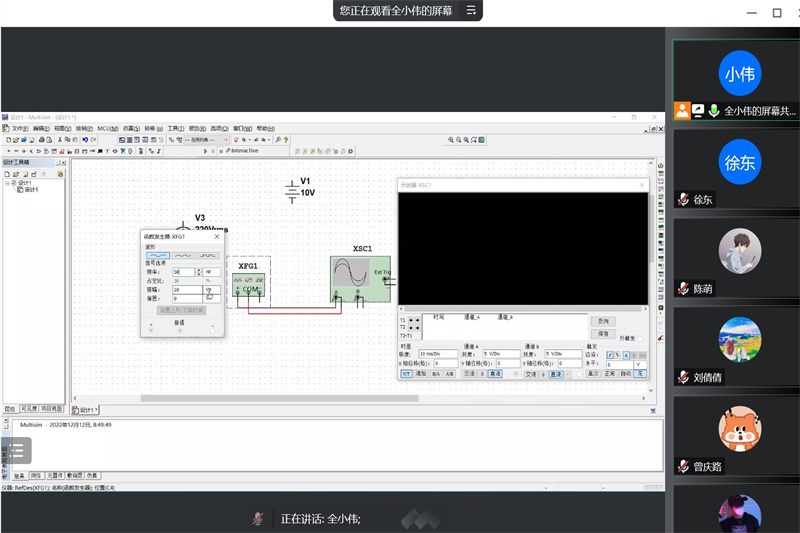Open the 仿真(S) menu
This screenshot has width=800, height=533.
129,129
